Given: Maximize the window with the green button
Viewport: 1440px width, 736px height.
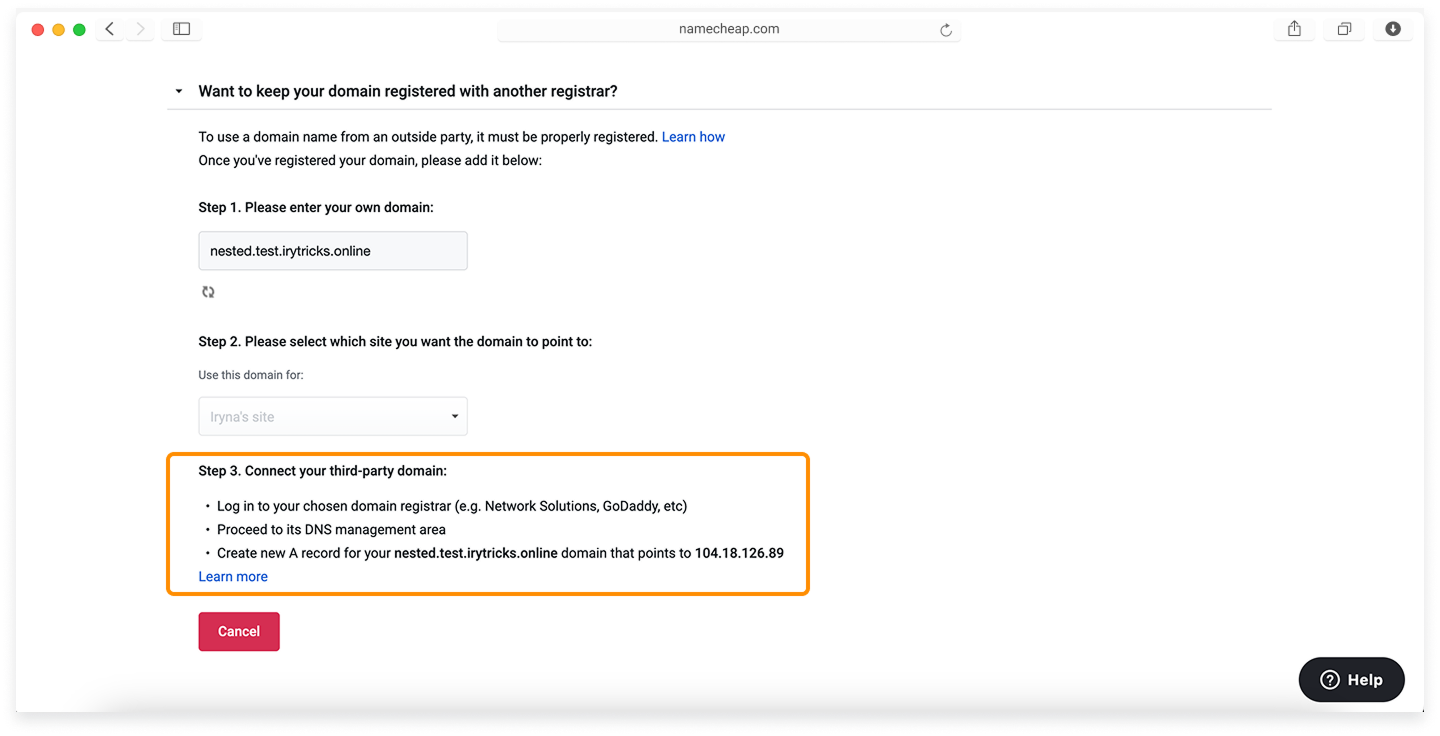Looking at the screenshot, I should click(79, 30).
